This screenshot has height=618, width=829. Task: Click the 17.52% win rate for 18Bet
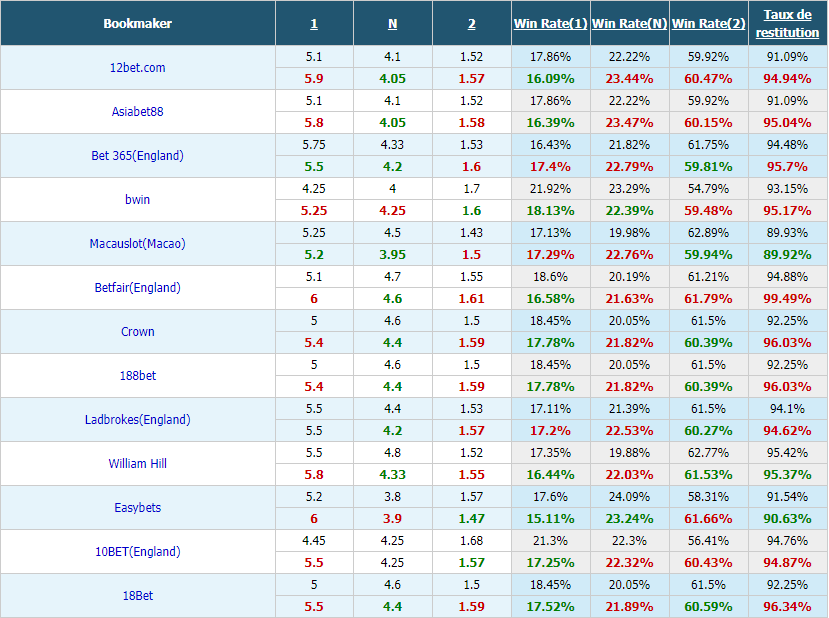[550, 606]
